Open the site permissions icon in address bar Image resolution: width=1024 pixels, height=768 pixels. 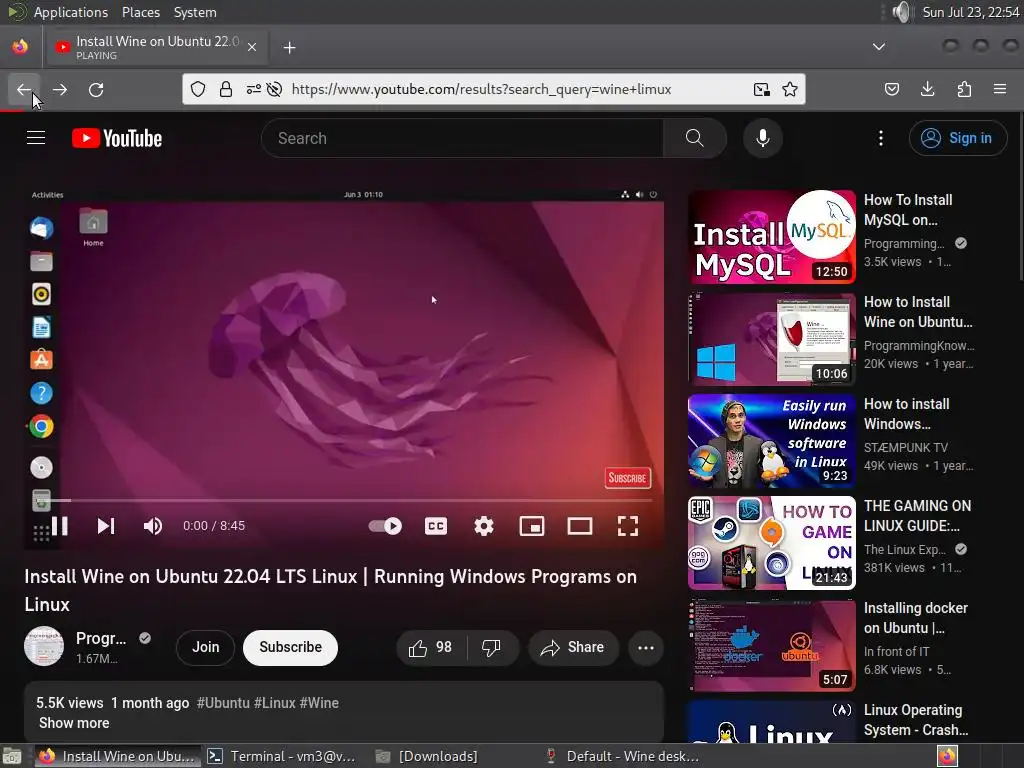(253, 89)
